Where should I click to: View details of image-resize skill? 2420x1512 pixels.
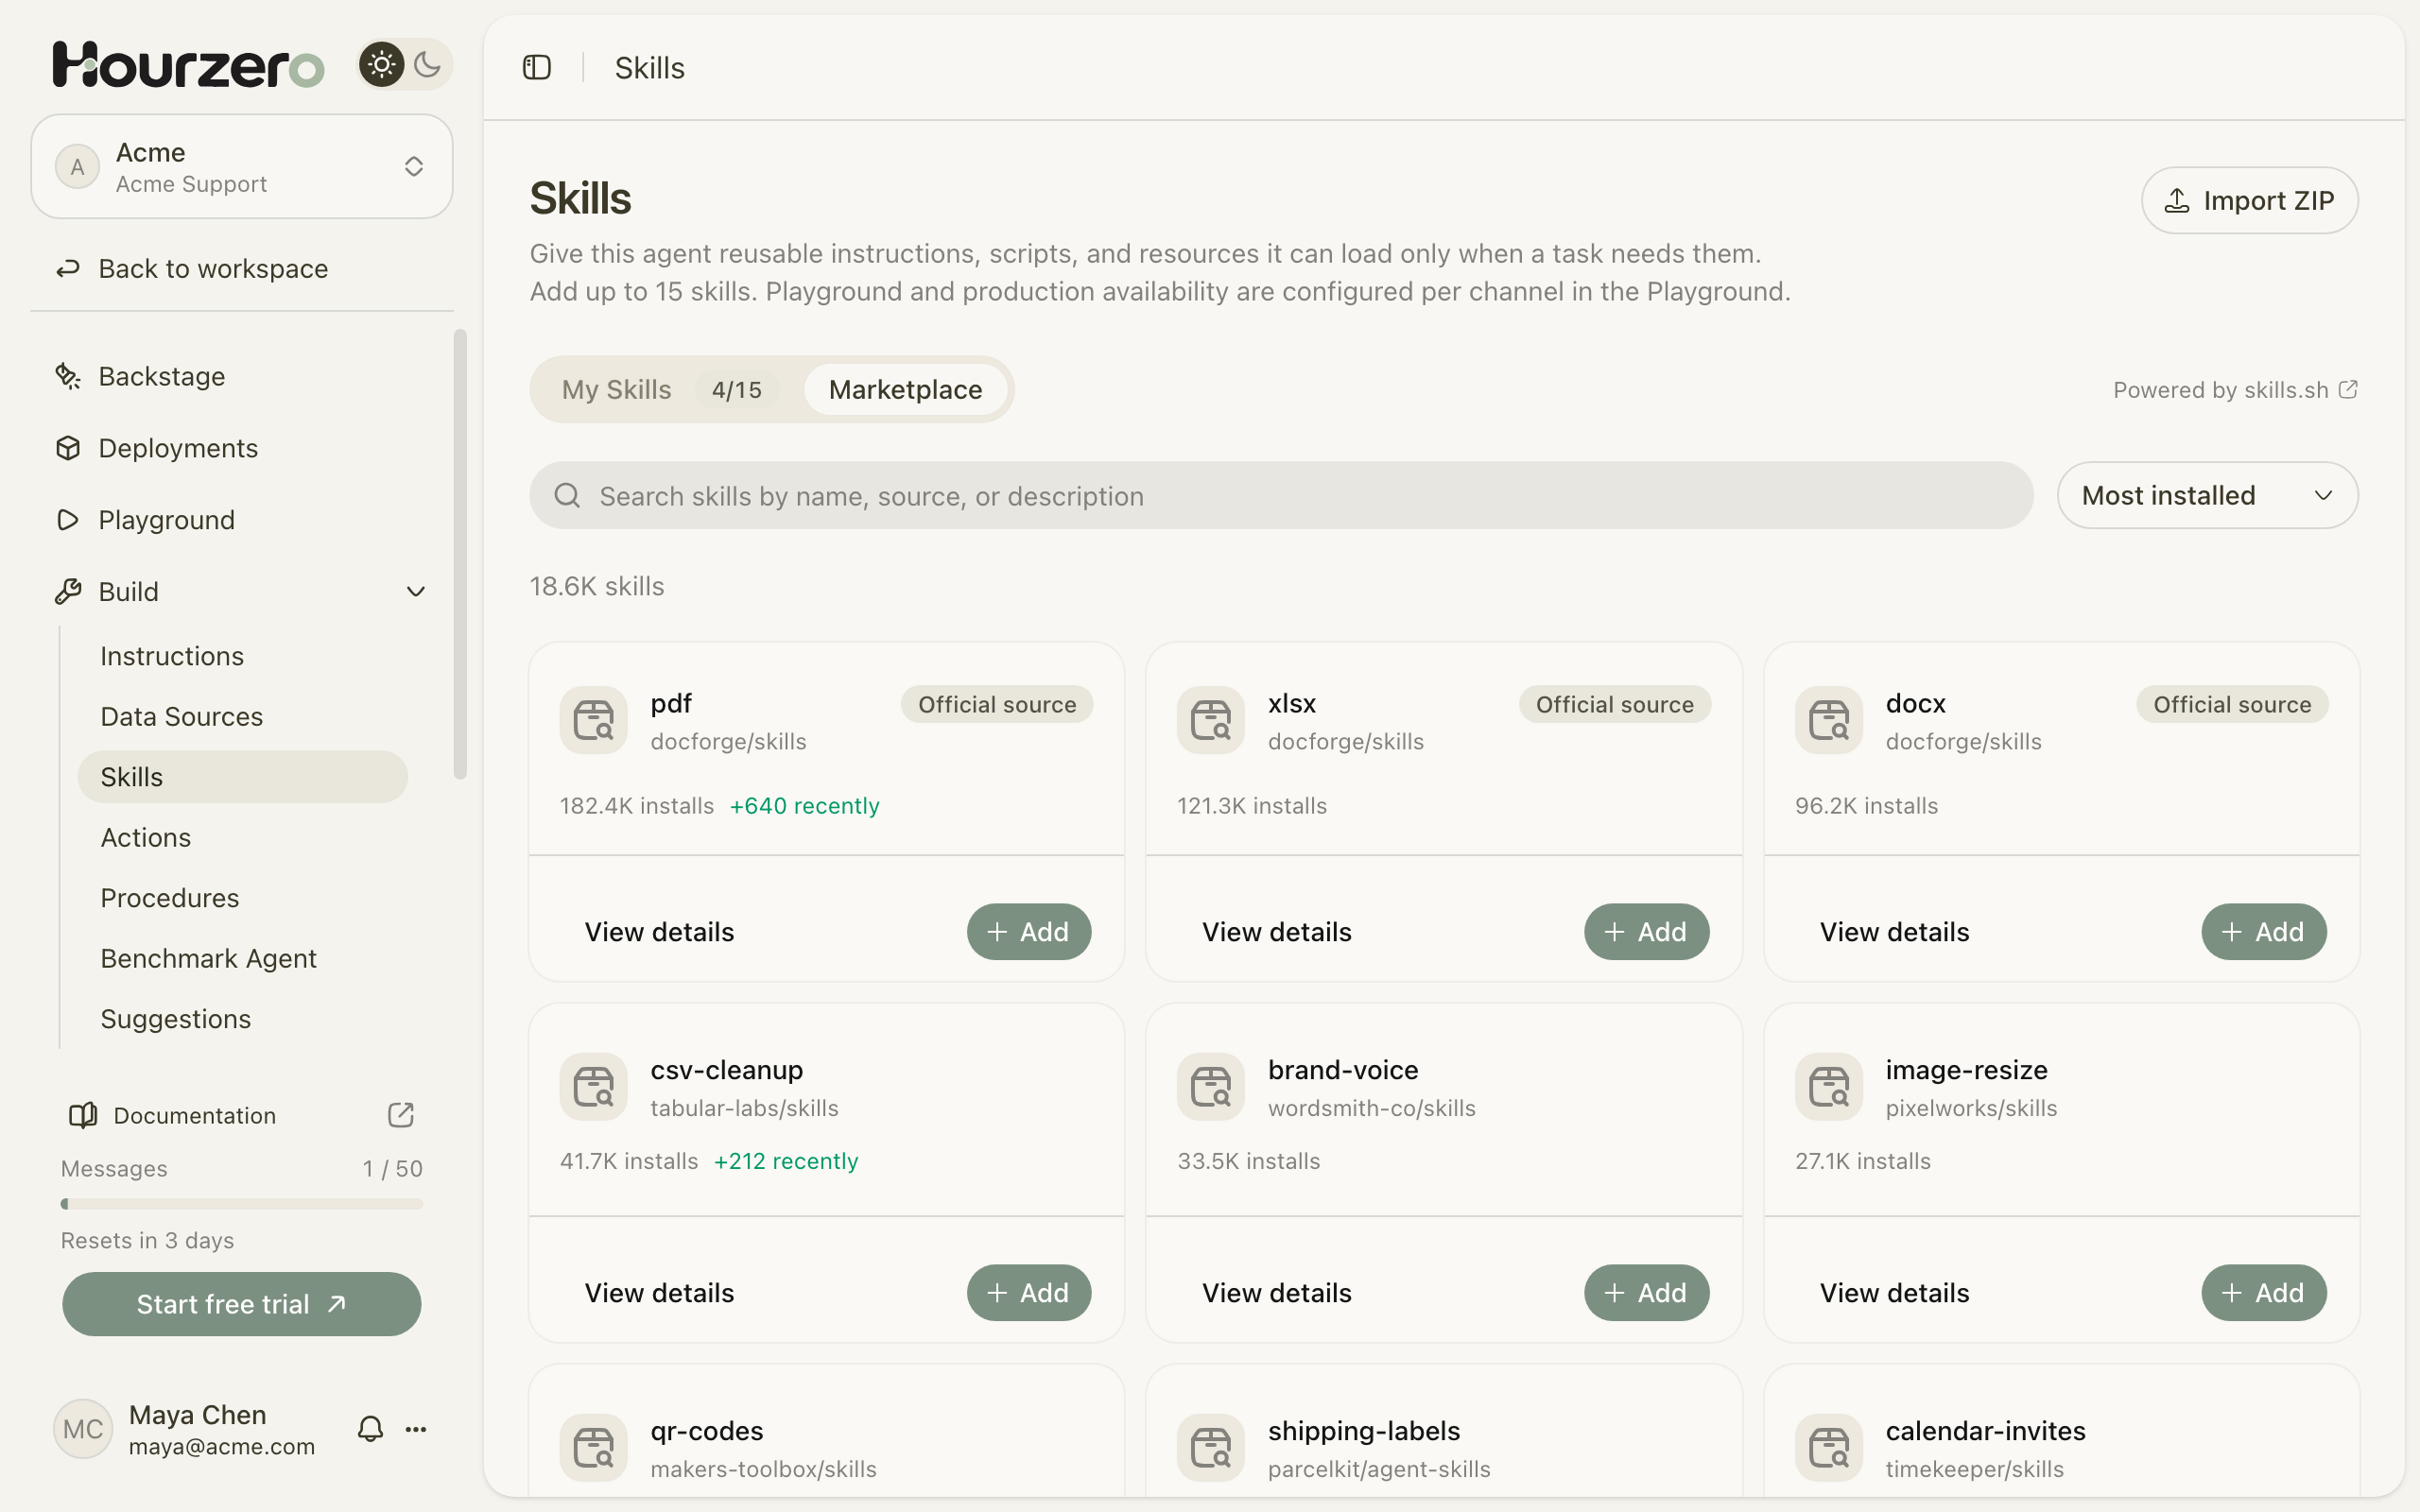(1894, 1293)
